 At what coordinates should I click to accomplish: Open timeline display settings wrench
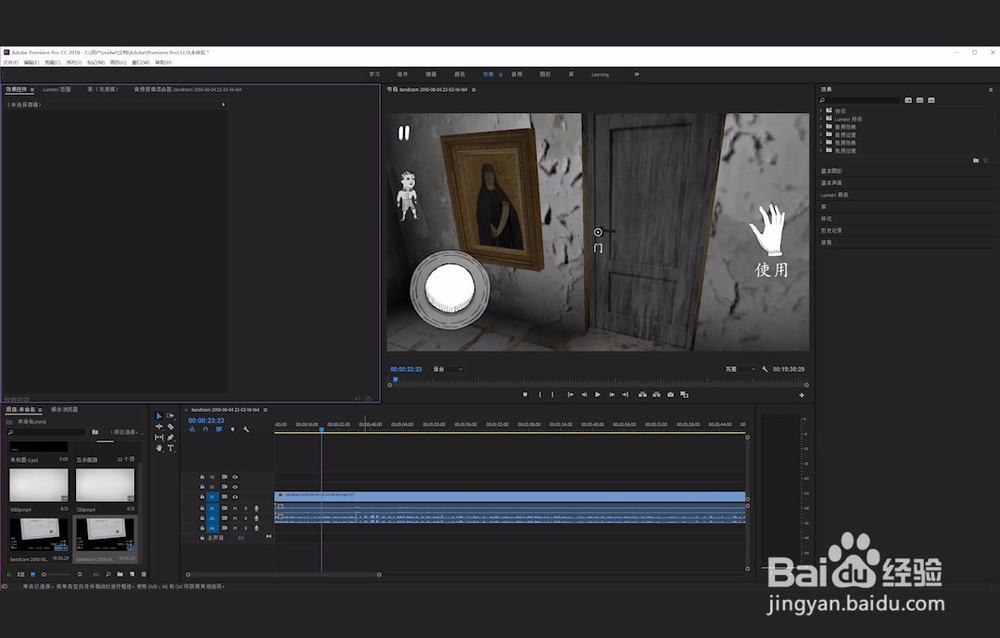tap(246, 429)
